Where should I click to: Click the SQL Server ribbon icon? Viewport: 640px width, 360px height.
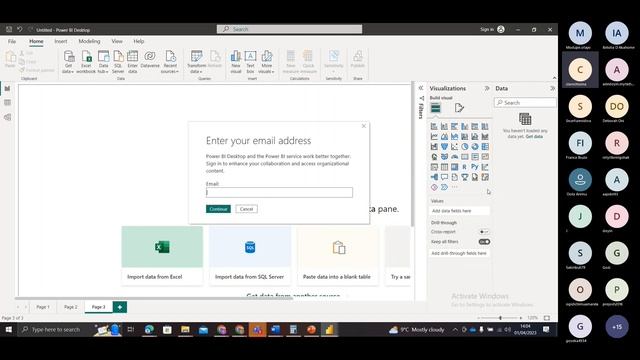pos(118,62)
